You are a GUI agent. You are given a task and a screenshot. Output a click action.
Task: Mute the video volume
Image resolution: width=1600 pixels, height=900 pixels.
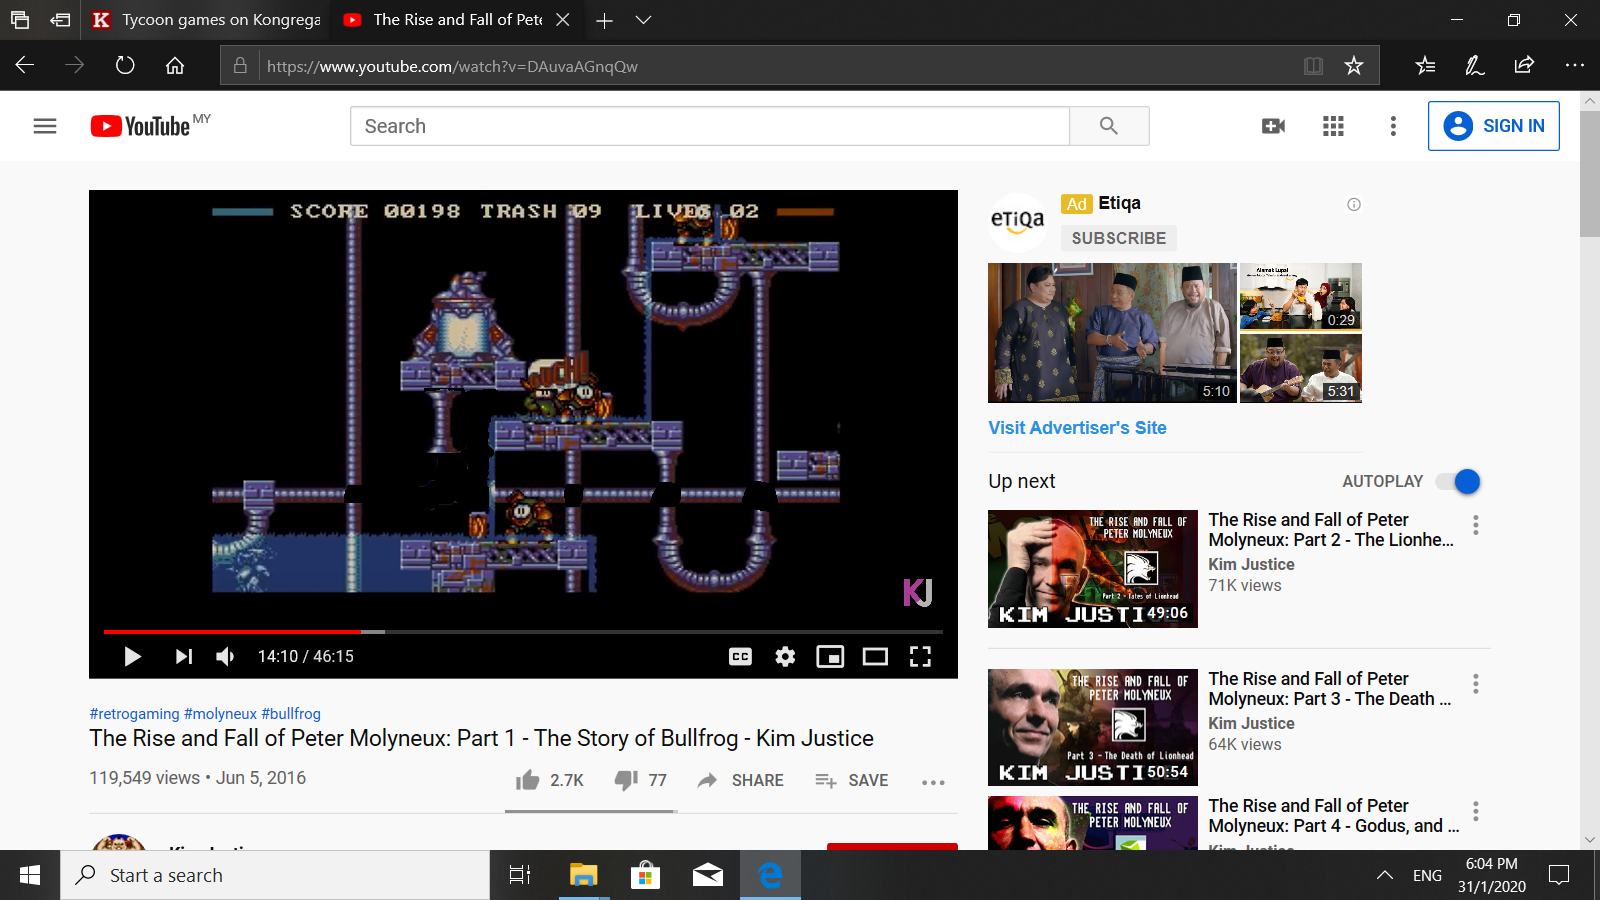point(225,657)
